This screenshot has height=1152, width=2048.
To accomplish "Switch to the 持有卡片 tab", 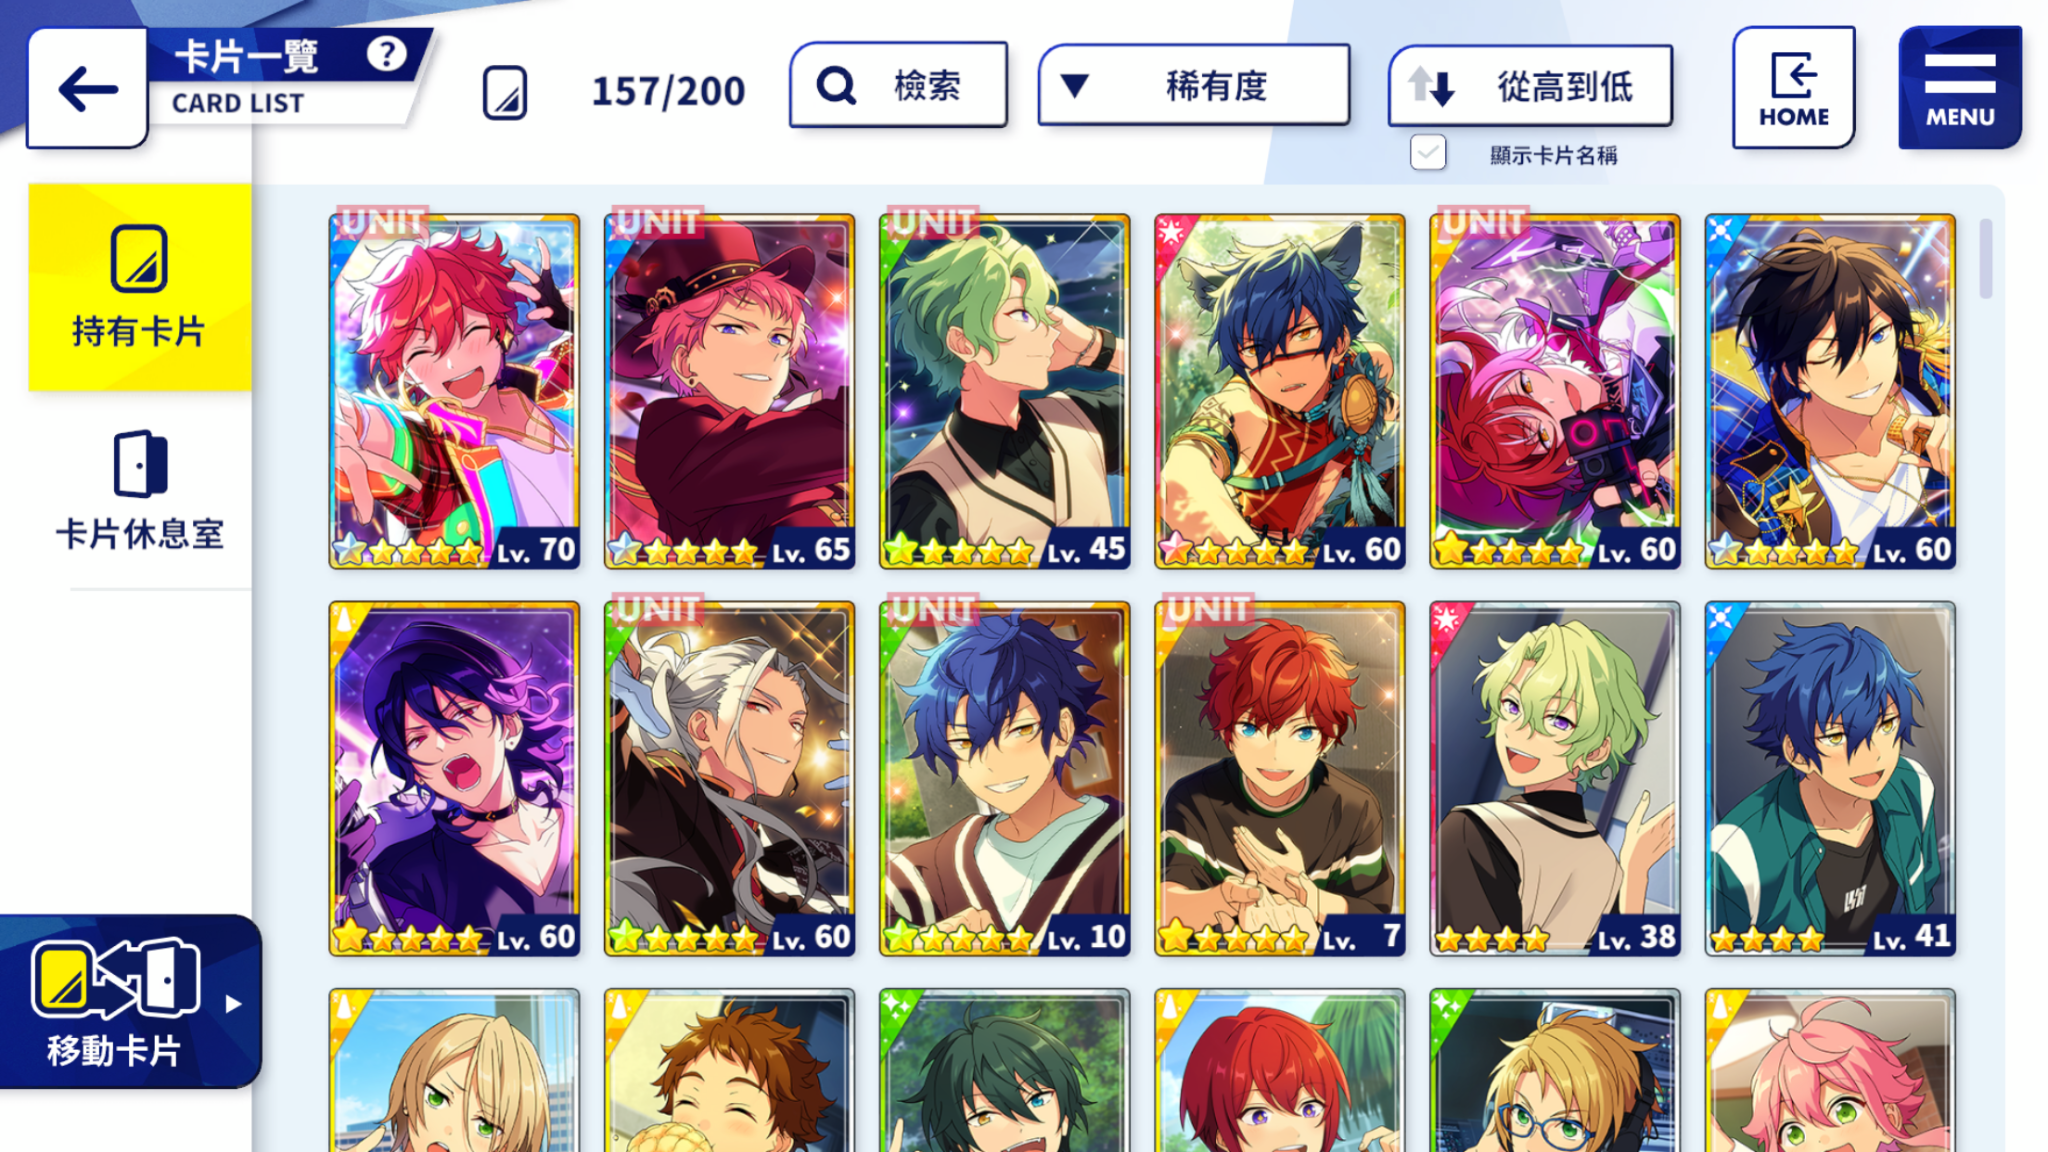I will 140,287.
